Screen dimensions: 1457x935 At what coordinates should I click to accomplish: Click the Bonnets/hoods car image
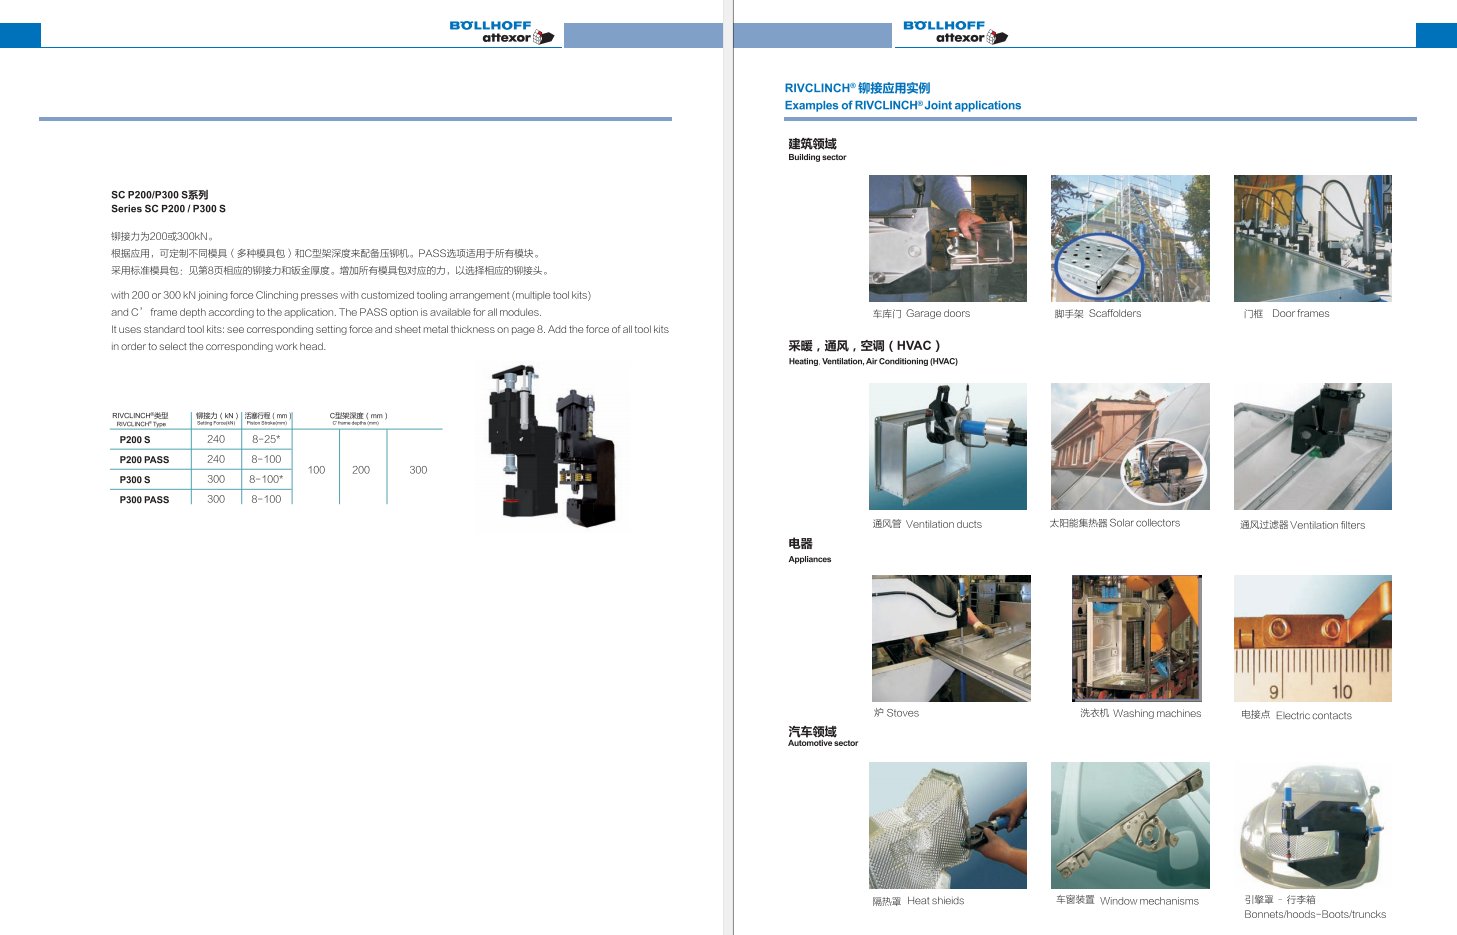point(1312,825)
